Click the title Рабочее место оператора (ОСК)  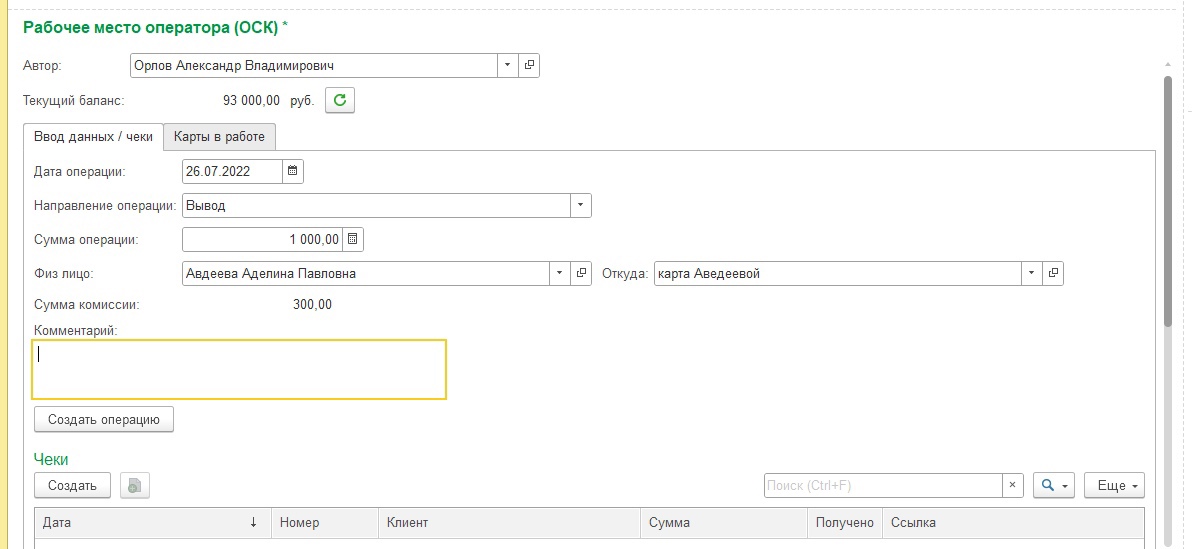pyautogui.click(x=151, y=27)
